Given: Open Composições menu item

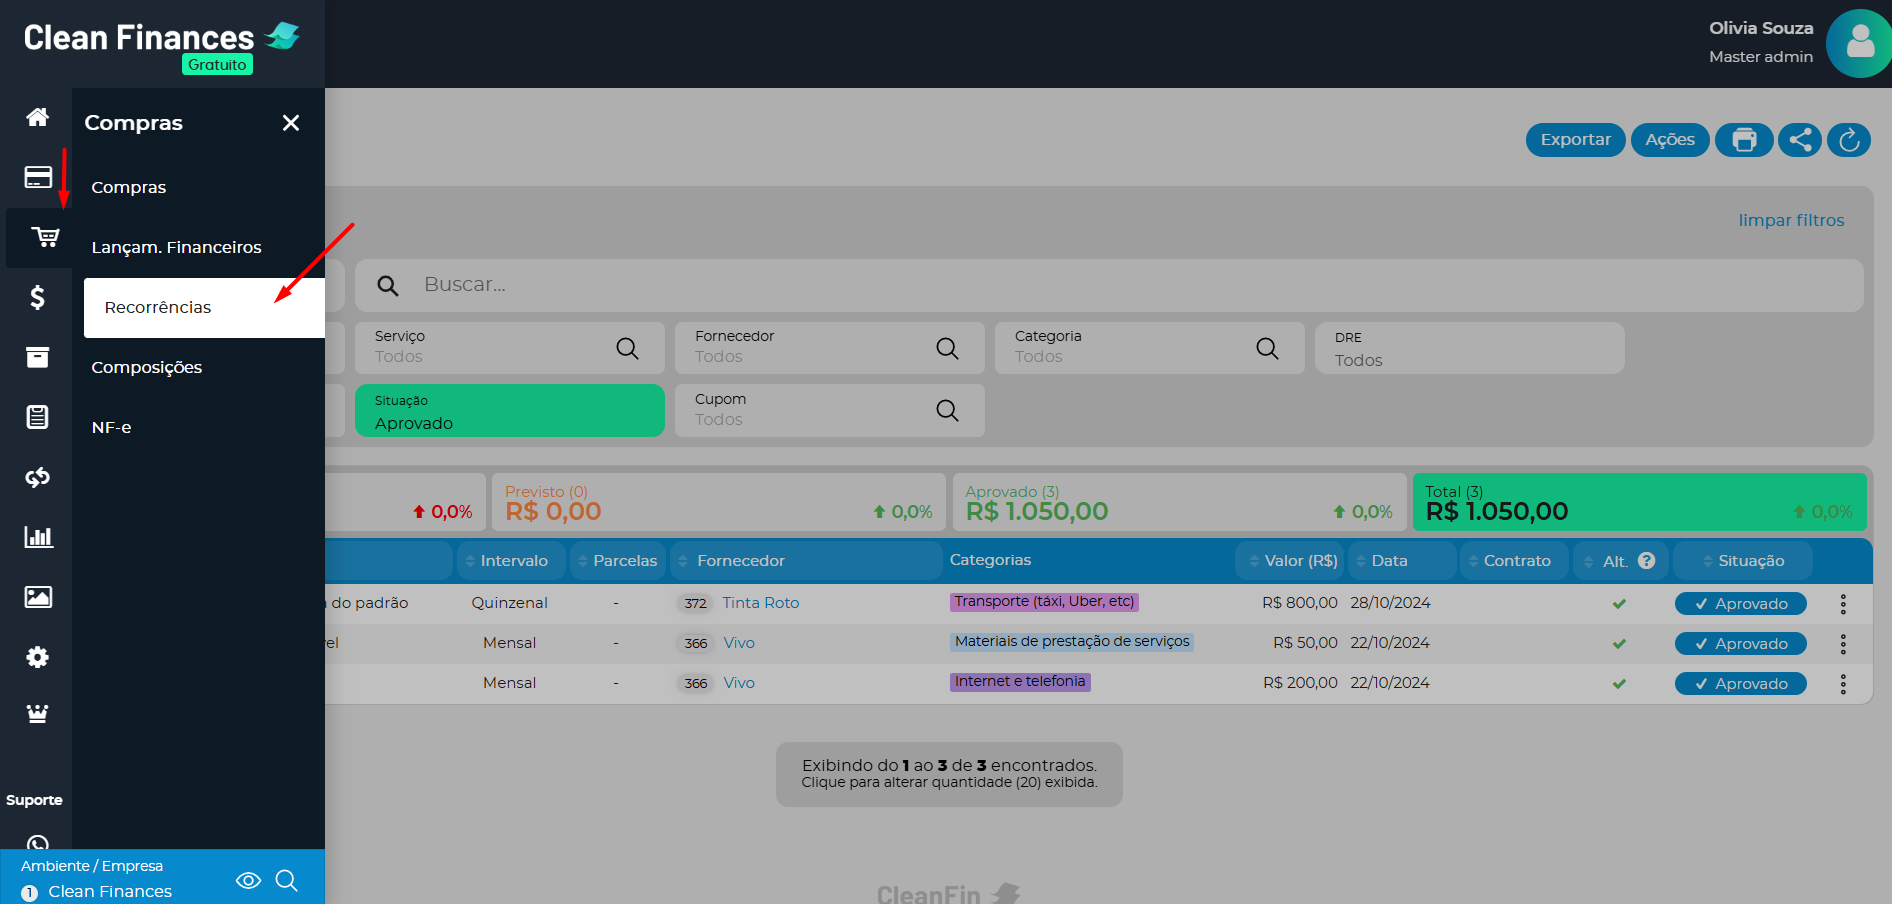Looking at the screenshot, I should click(x=147, y=368).
